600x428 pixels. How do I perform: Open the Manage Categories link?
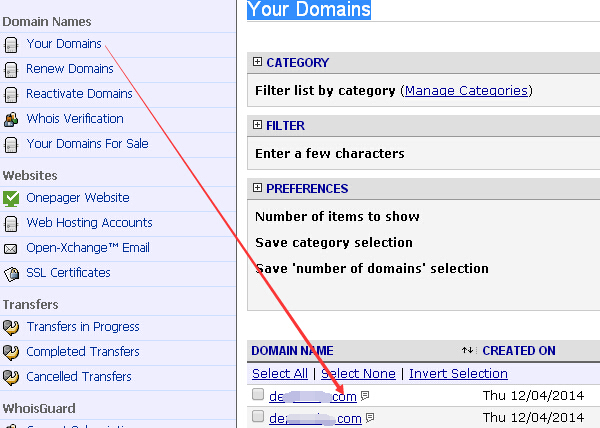(x=466, y=91)
